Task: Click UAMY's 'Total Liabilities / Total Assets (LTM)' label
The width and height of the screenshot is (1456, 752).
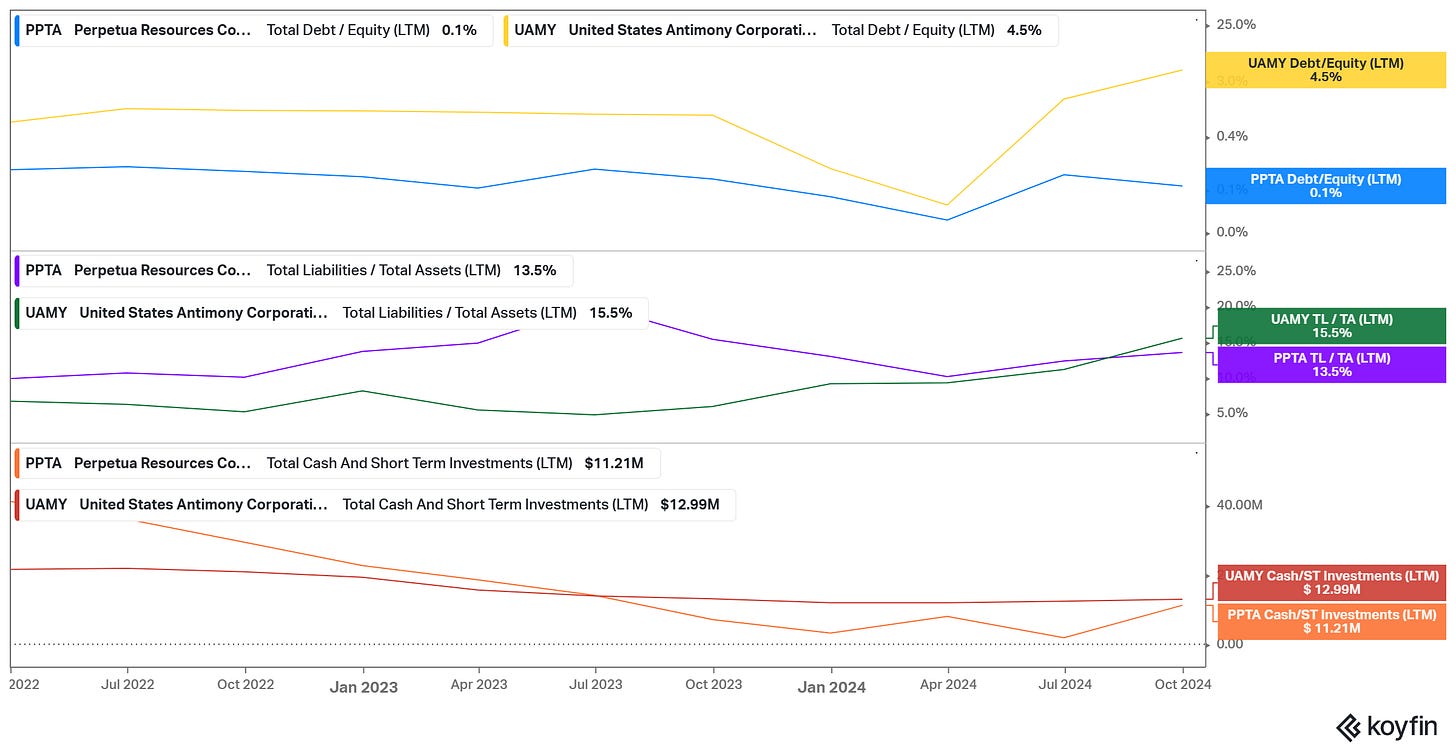Action: (460, 313)
